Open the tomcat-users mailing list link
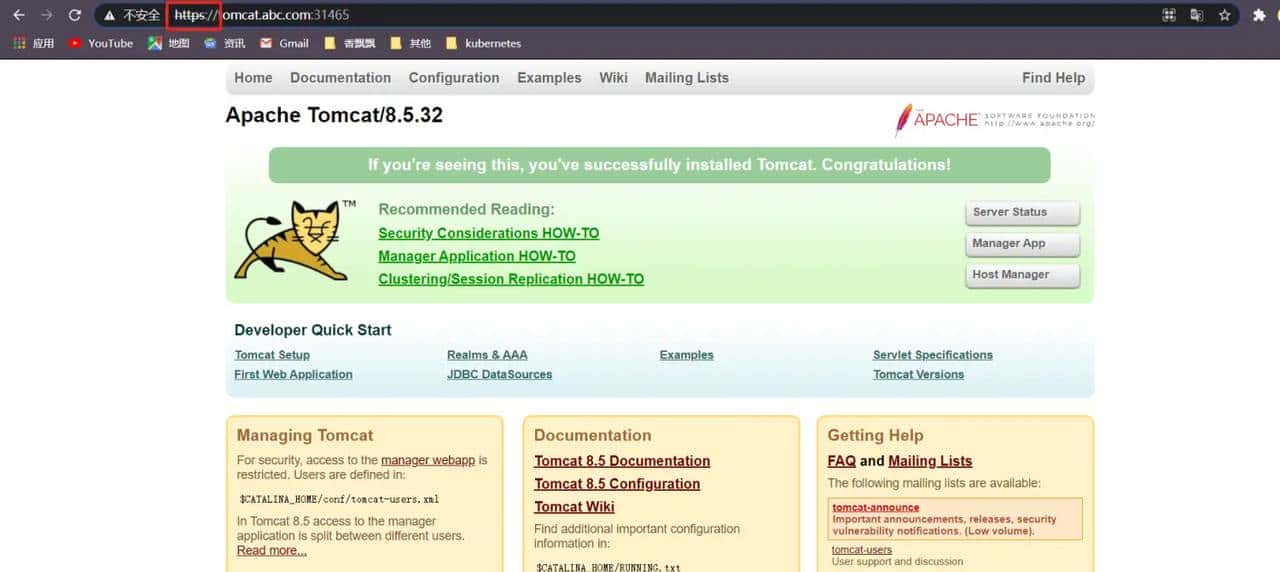This screenshot has height=572, width=1280. 862,550
